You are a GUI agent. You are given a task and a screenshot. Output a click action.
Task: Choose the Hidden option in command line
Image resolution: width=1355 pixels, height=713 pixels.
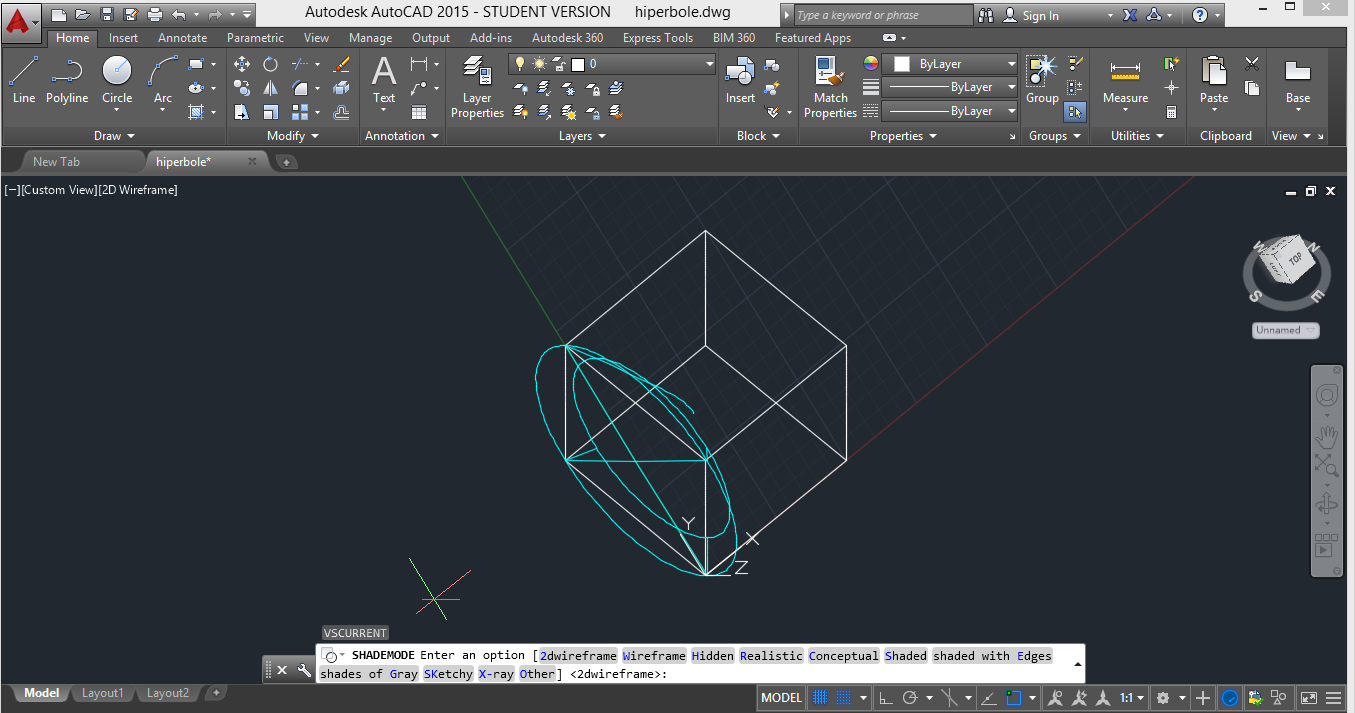(x=713, y=656)
